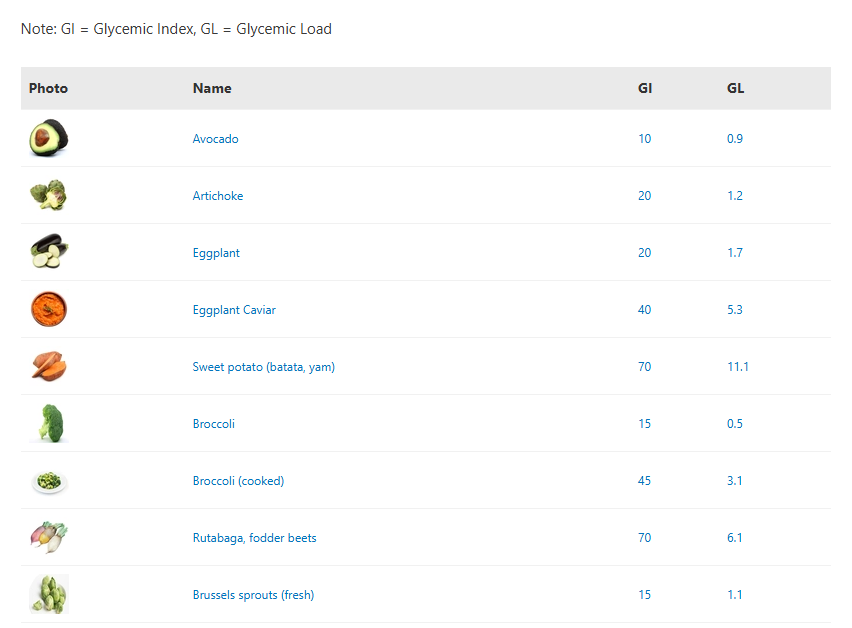Select Rutabaga, fodder beets link
Image resolution: width=852 pixels, height=628 pixels.
pyautogui.click(x=254, y=538)
